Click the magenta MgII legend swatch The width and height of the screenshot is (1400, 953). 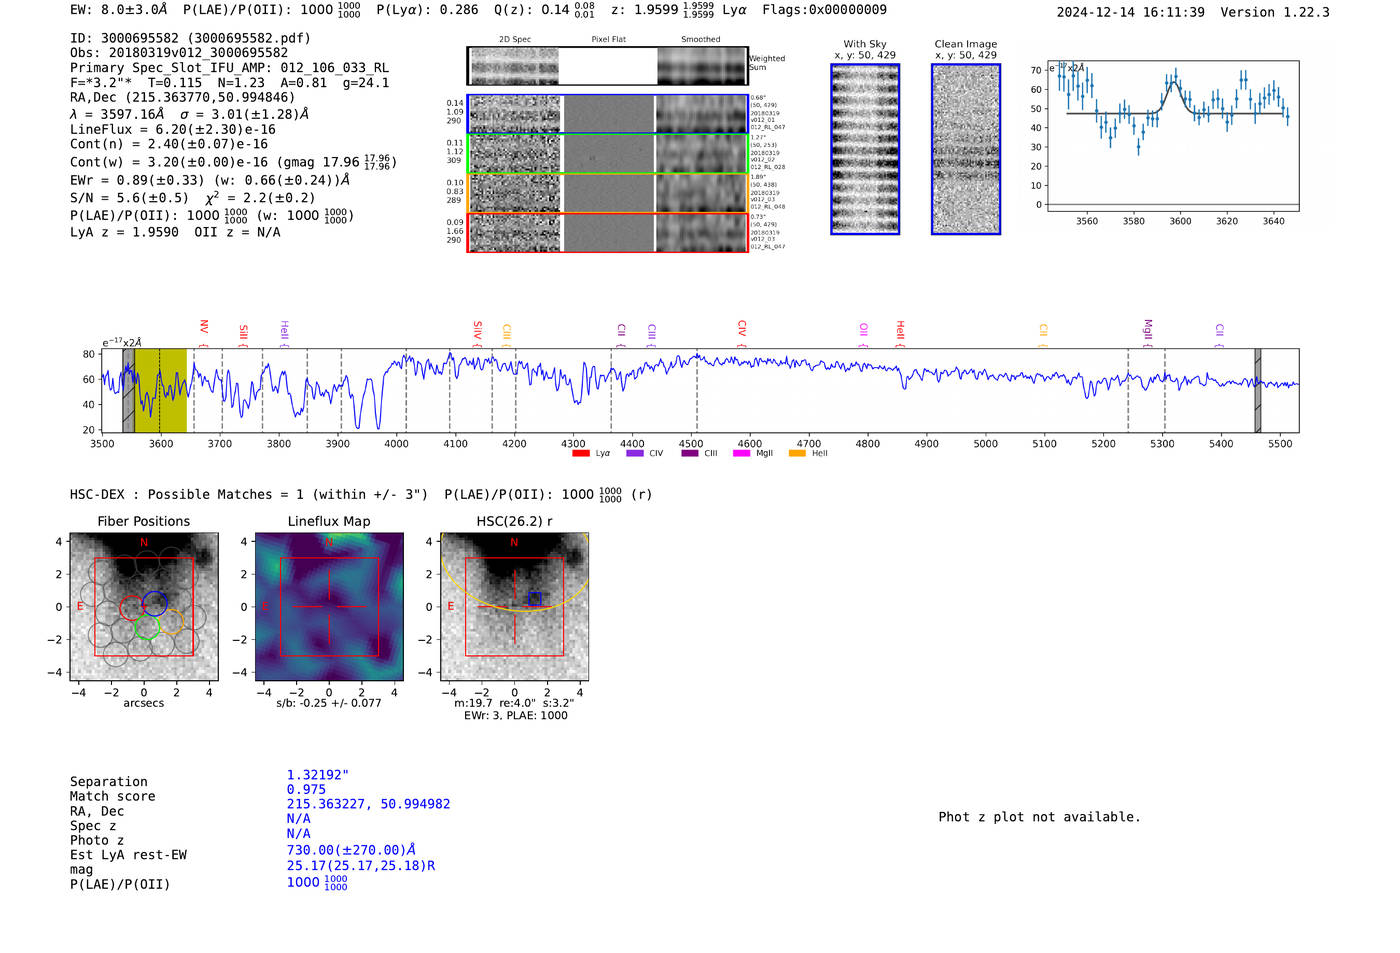pos(742,454)
